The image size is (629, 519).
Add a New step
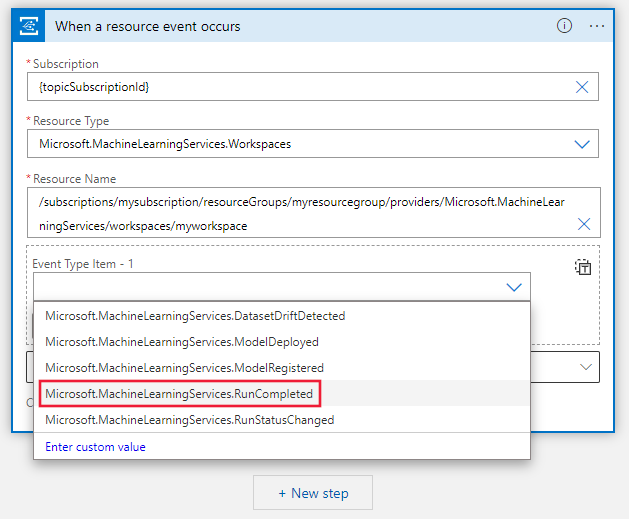[313, 493]
